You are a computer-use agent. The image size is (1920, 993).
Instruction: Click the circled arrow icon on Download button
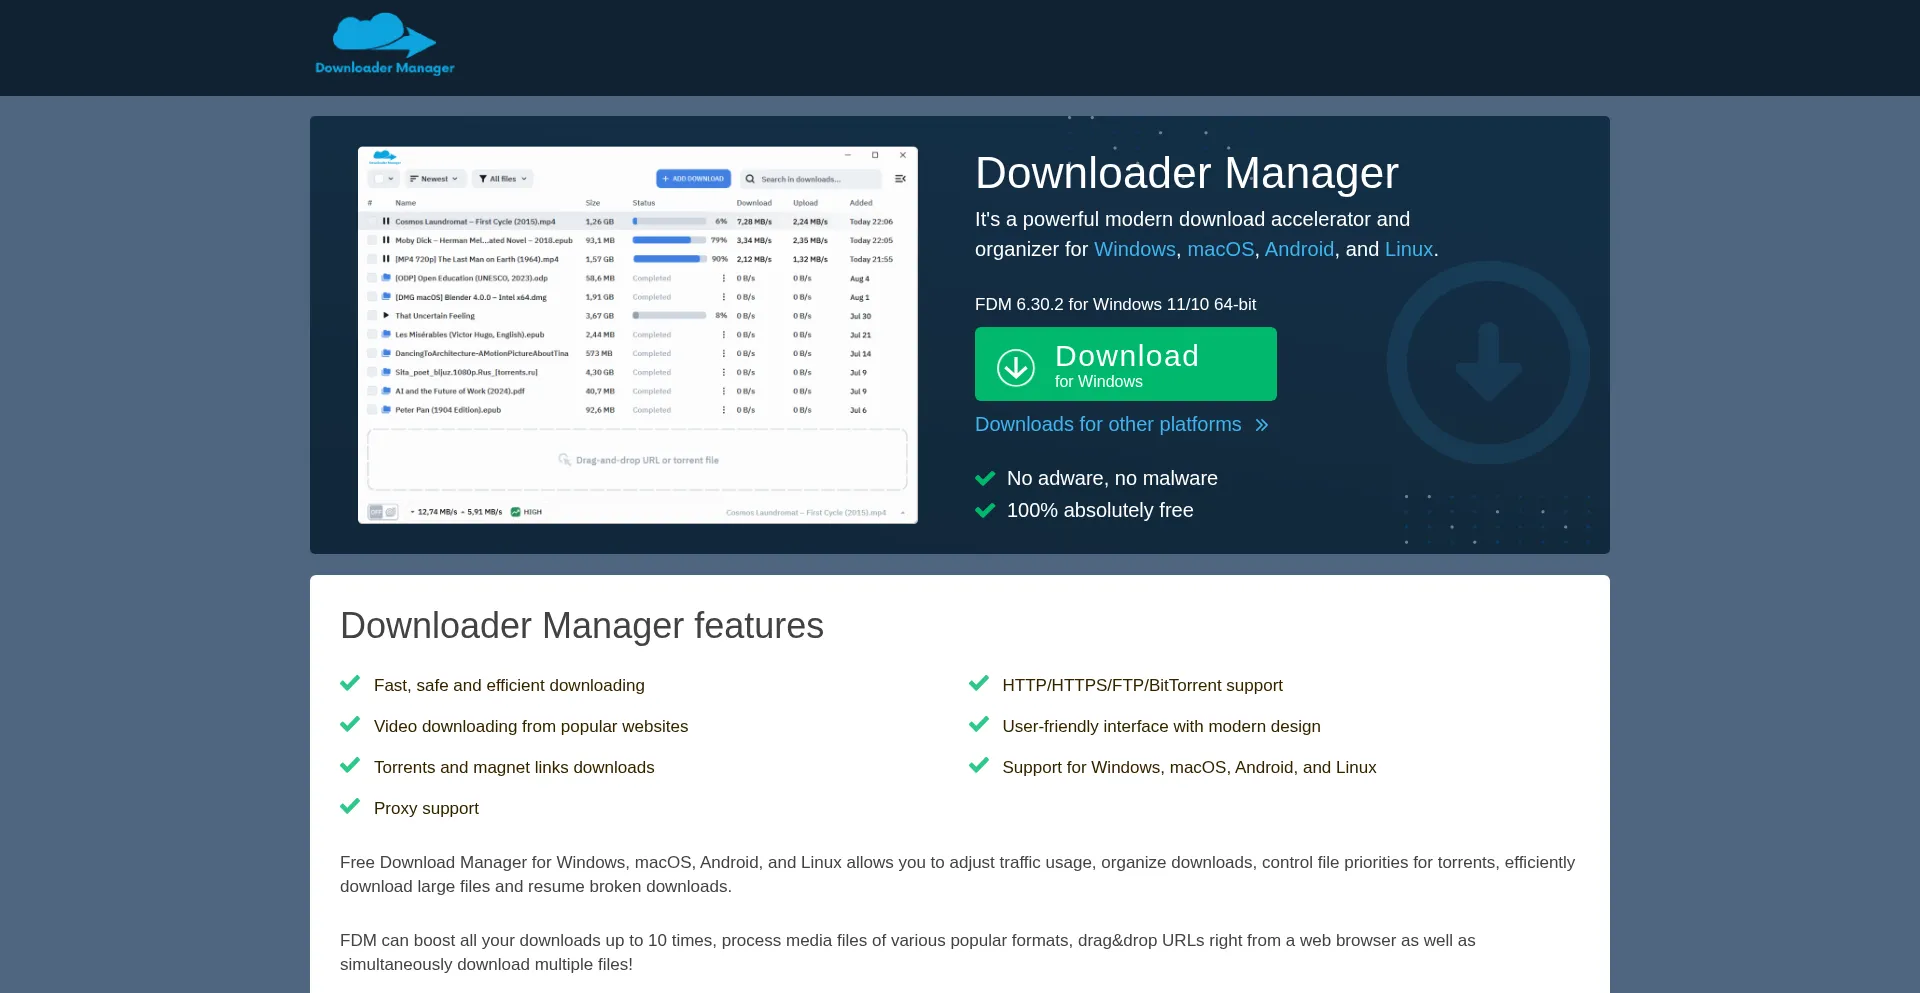coord(1016,367)
